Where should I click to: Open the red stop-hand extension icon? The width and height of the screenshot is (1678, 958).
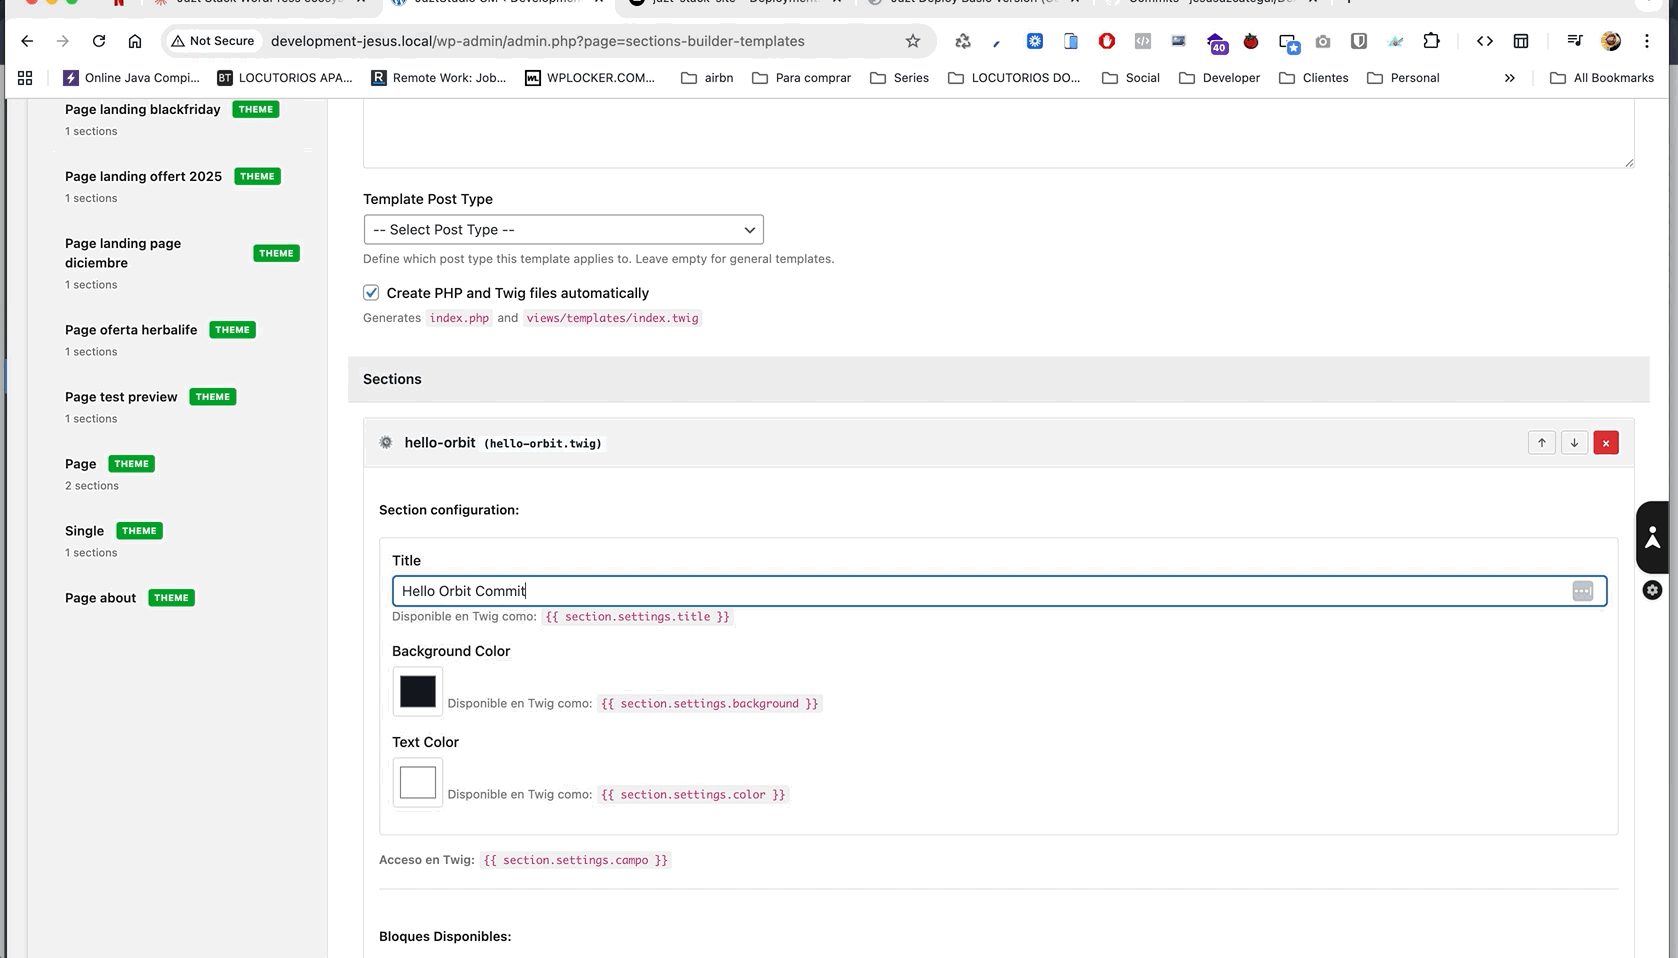[x=1107, y=41]
